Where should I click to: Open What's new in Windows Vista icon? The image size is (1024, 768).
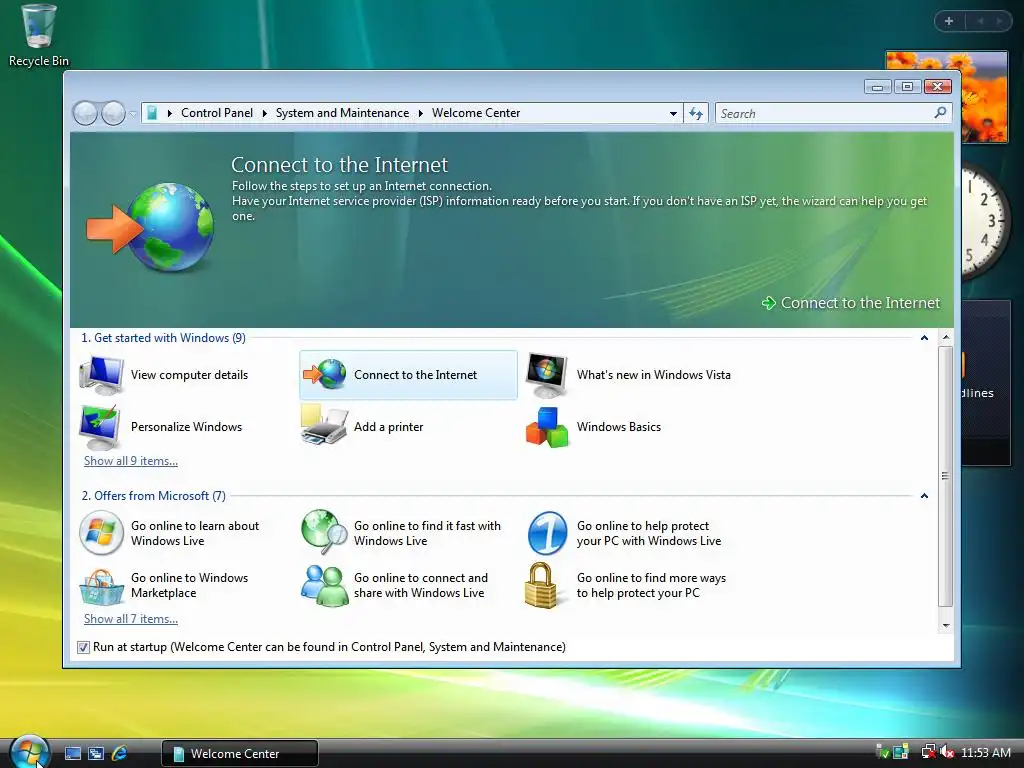[547, 375]
